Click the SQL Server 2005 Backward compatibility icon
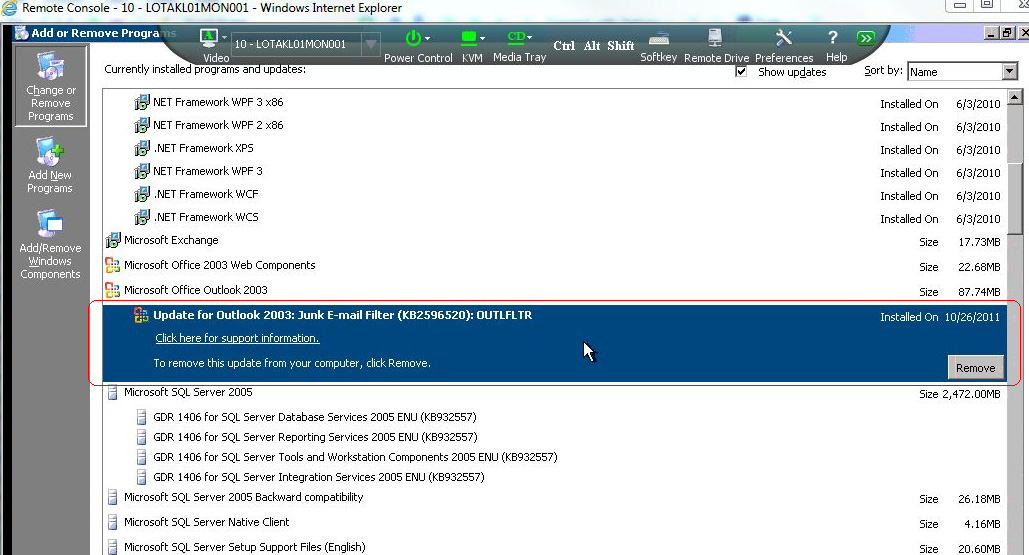 pos(113,498)
